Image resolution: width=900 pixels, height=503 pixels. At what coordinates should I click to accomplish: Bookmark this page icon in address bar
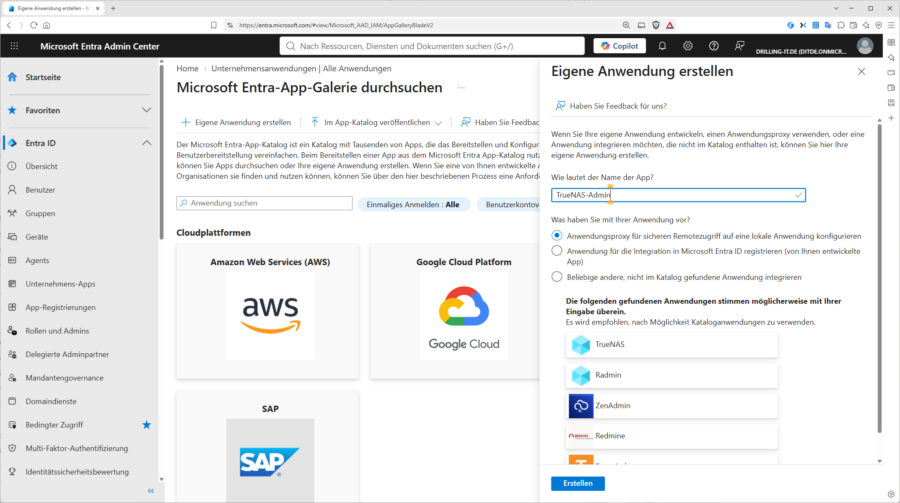[x=214, y=25]
